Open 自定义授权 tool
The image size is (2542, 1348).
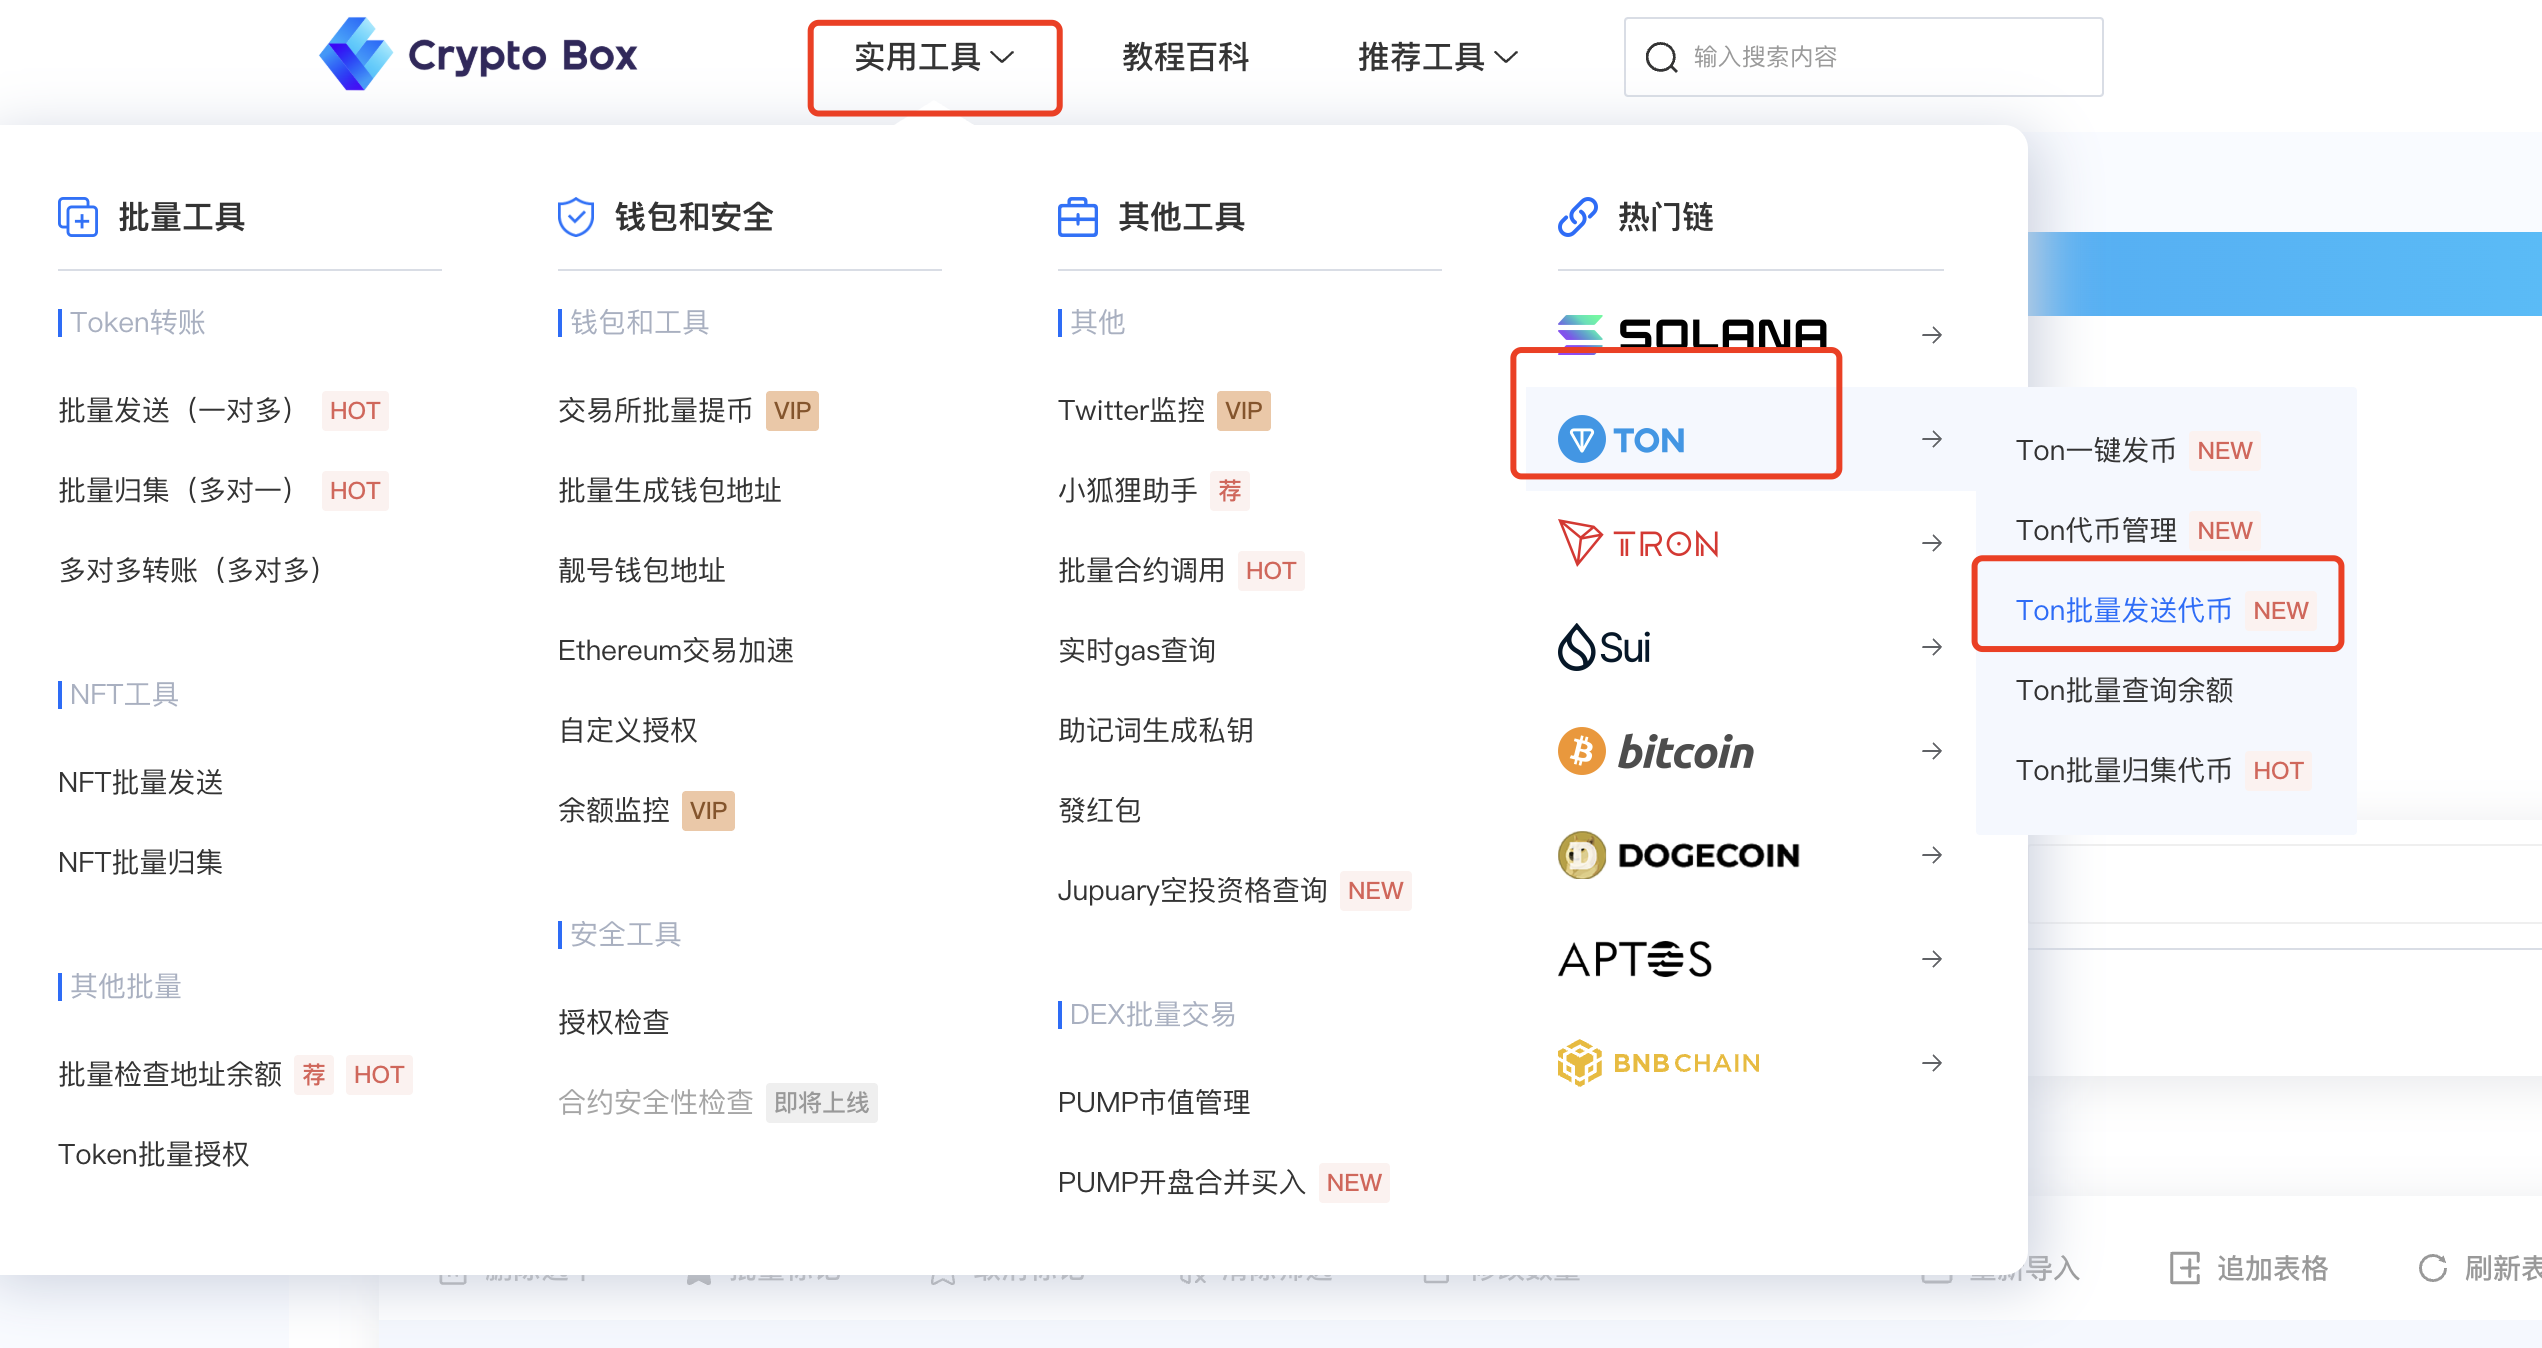627,730
